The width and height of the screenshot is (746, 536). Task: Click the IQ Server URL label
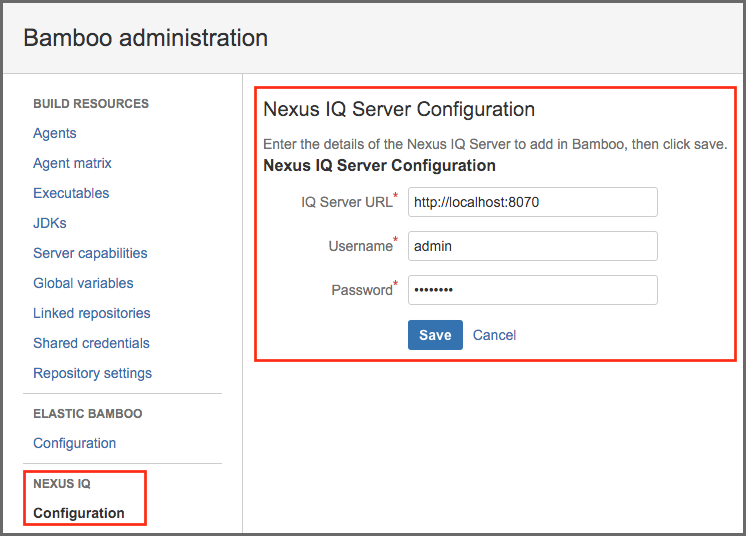tap(346, 202)
